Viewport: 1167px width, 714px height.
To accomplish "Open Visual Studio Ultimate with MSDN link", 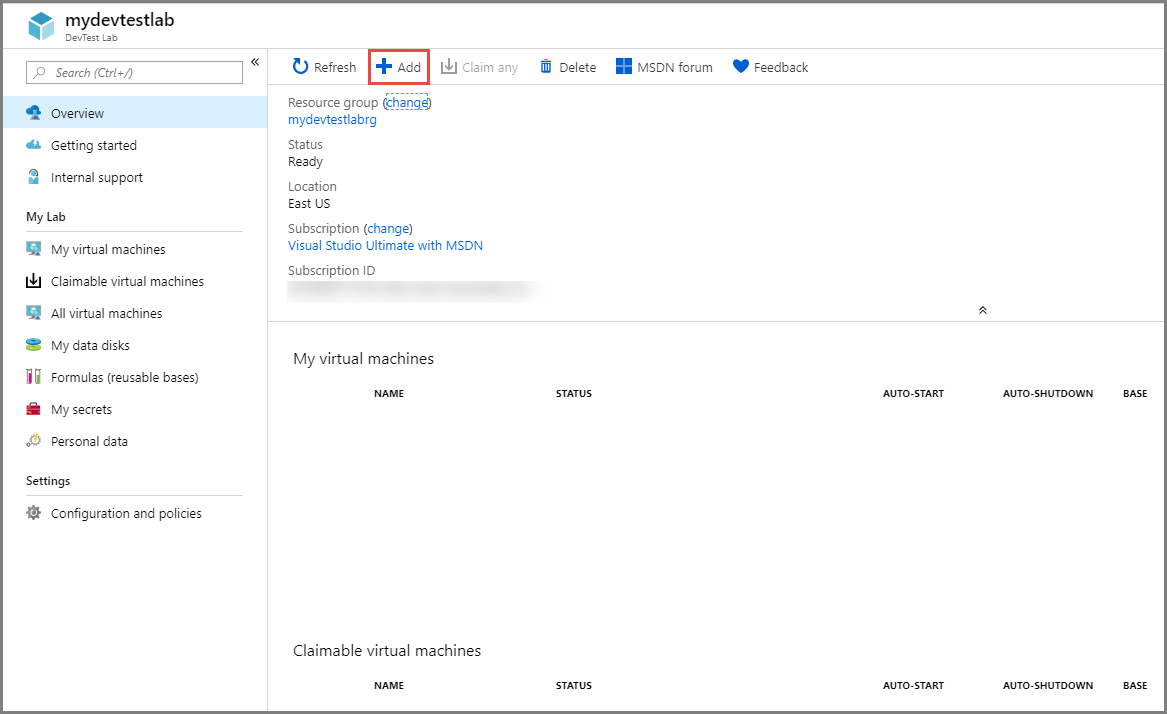I will [x=385, y=246].
